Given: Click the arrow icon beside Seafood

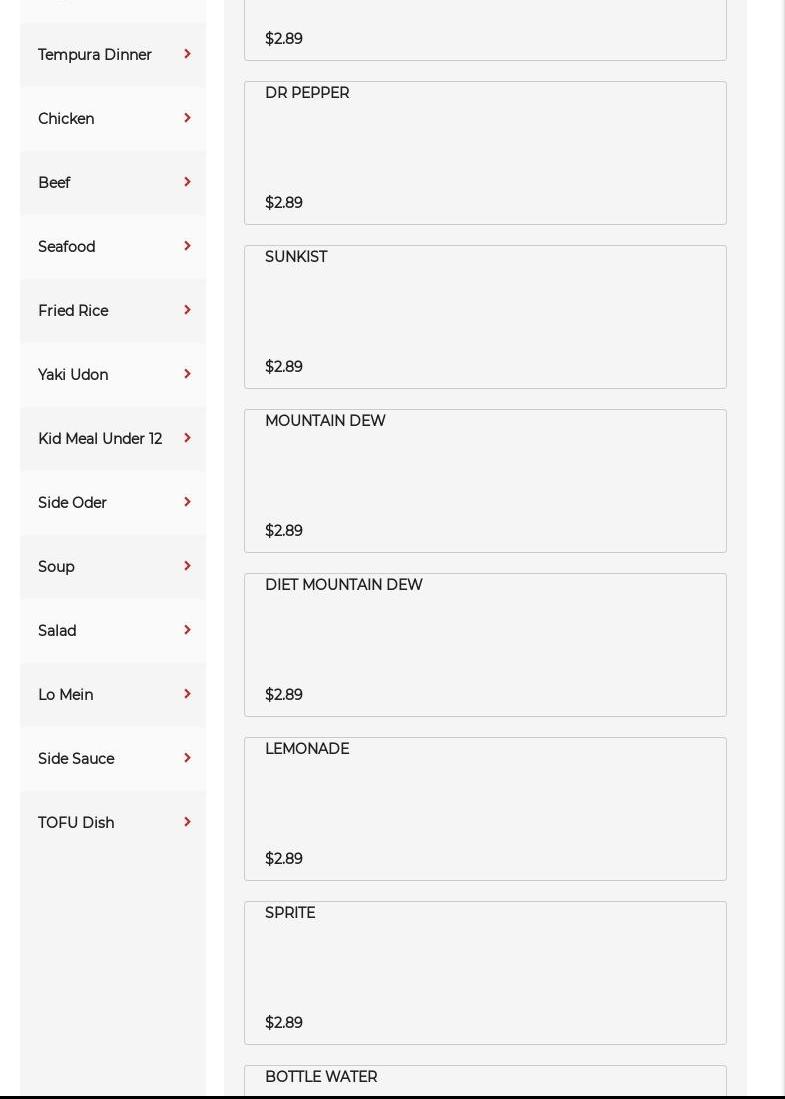Looking at the screenshot, I should point(187,246).
